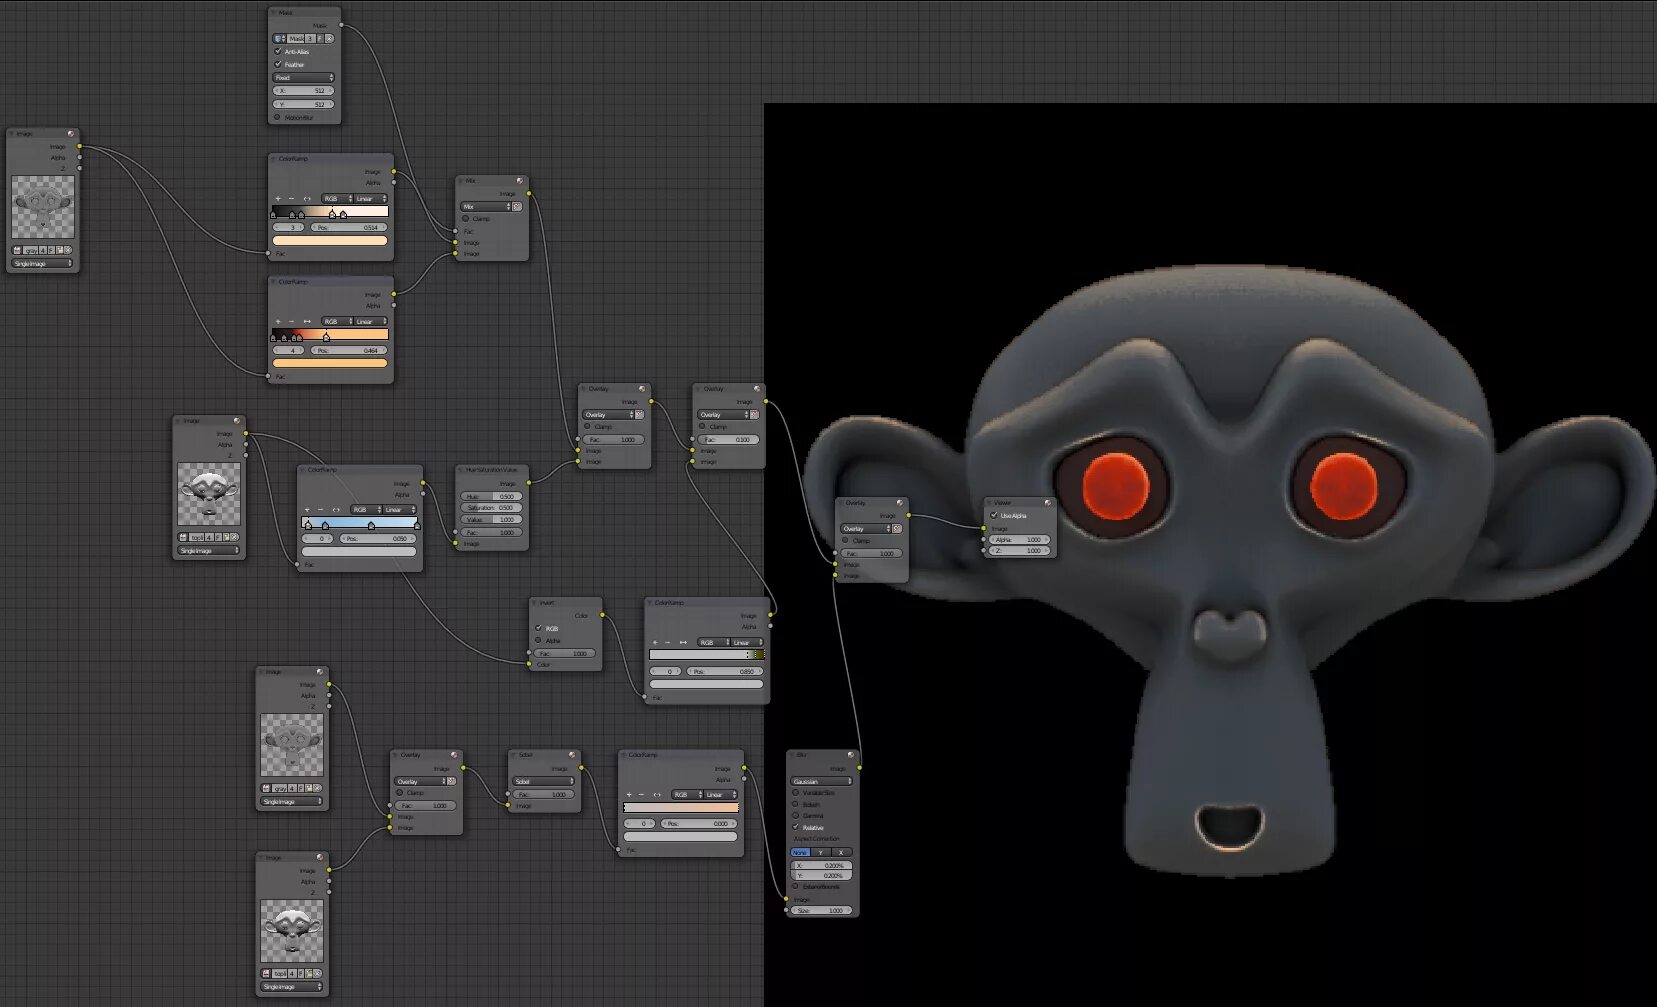The height and width of the screenshot is (1007, 1657).
Task: Flip the blue ColorRamp with Pos 0.050
Action: [x=335, y=510]
